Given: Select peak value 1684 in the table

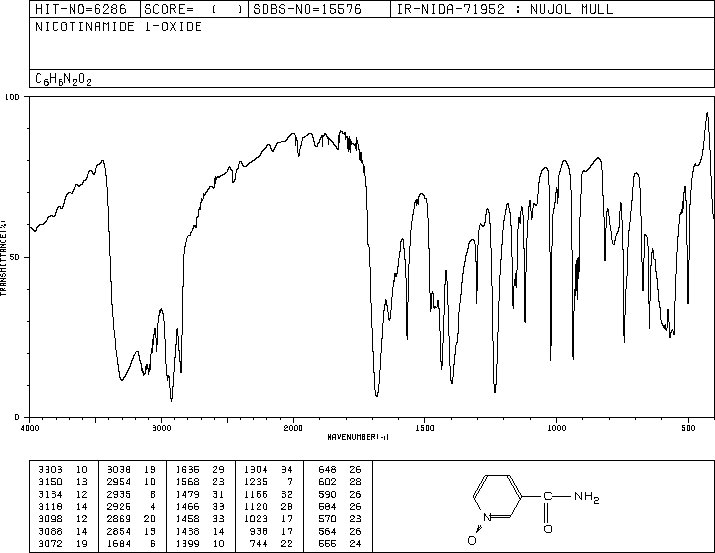Looking at the screenshot, I should coord(119,543).
